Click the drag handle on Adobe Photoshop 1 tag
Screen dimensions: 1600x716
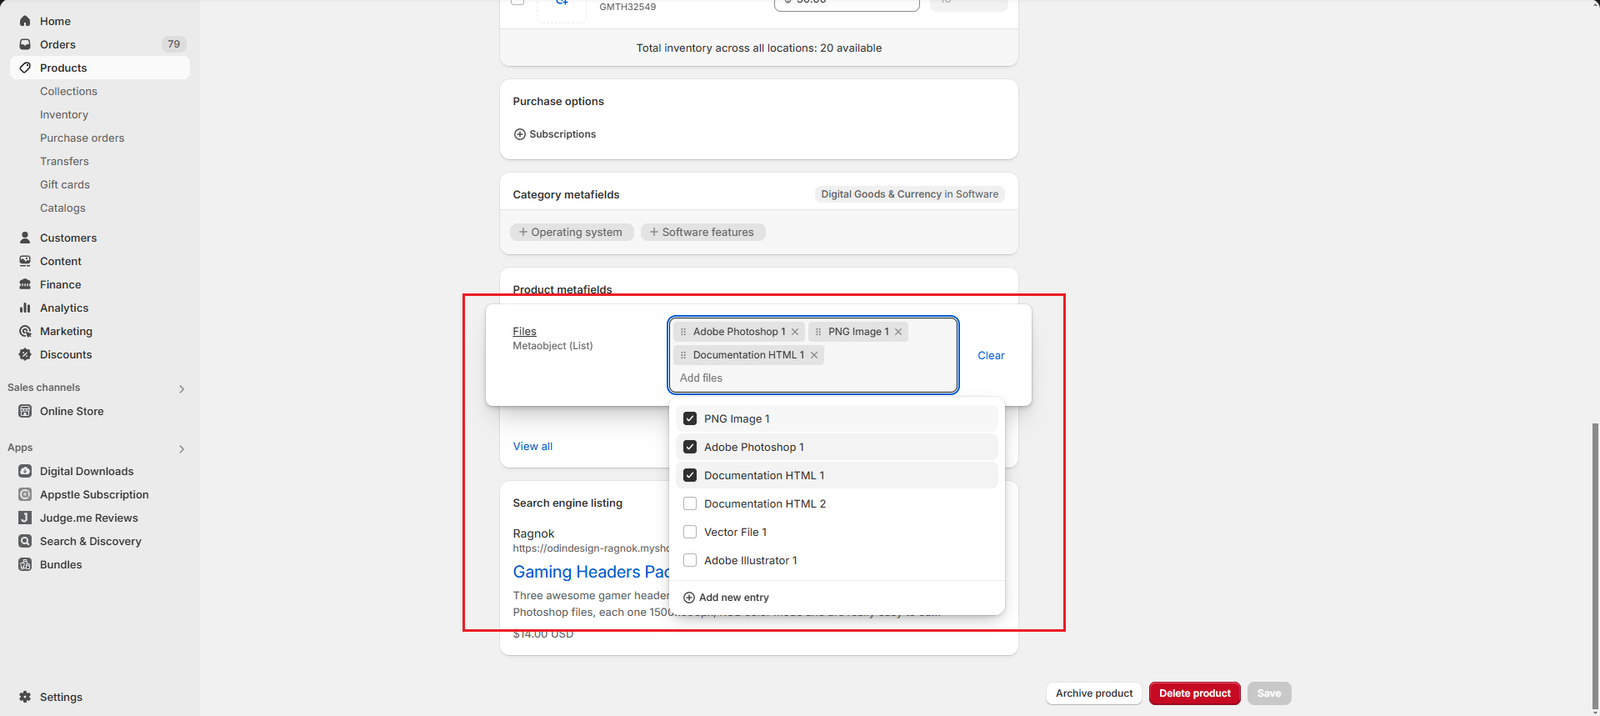click(x=683, y=332)
